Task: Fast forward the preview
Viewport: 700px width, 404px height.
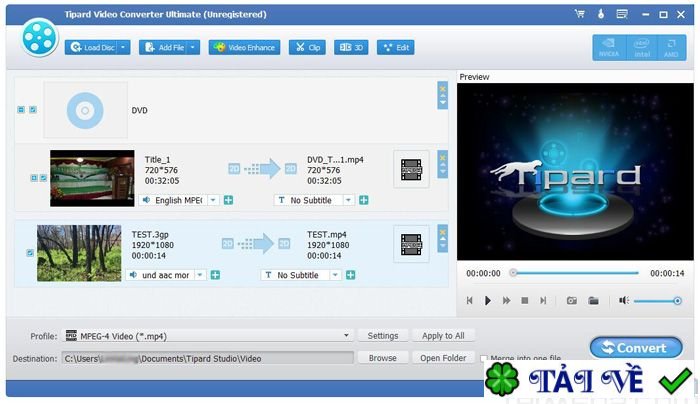Action: 506,300
